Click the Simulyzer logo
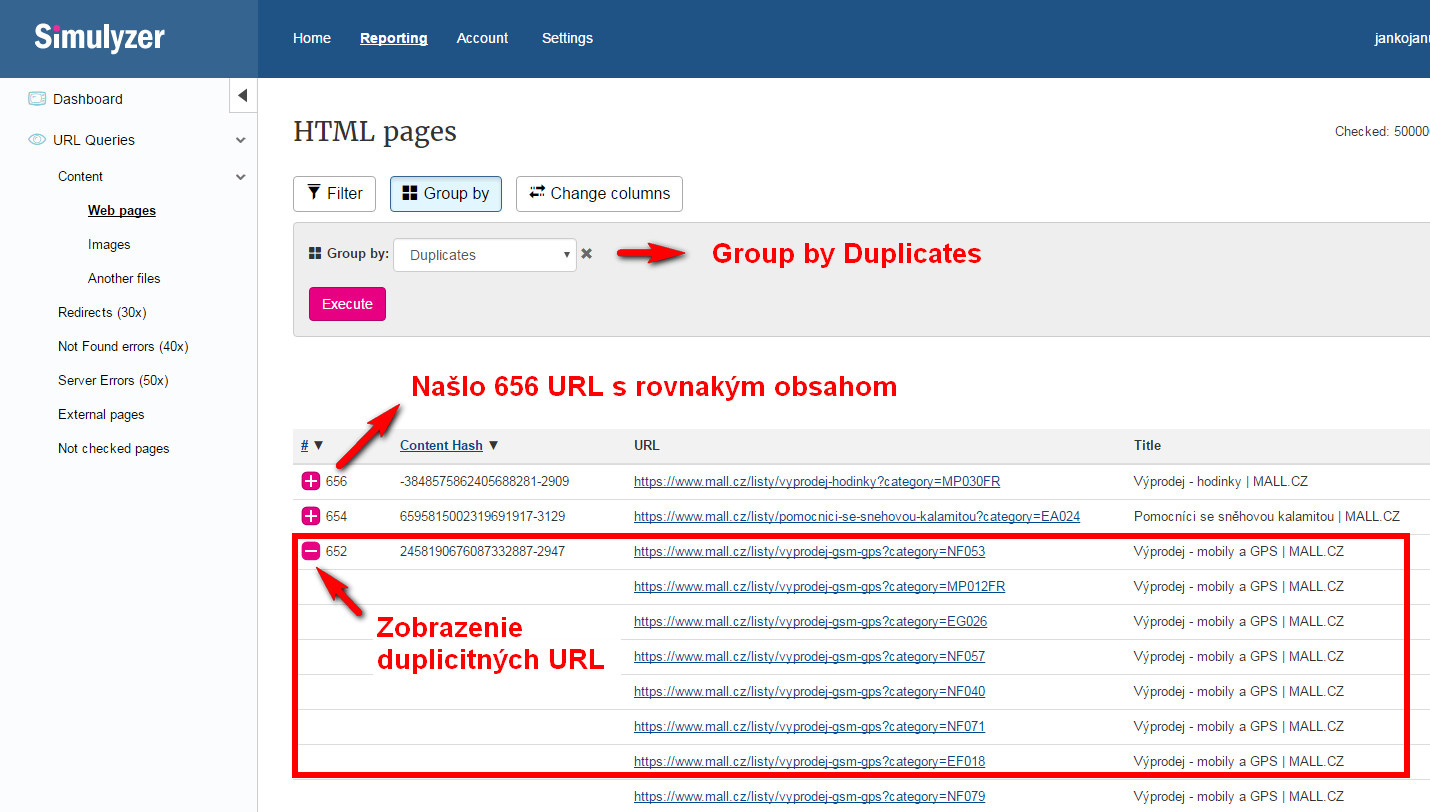This screenshot has width=1430, height=812. click(99, 38)
